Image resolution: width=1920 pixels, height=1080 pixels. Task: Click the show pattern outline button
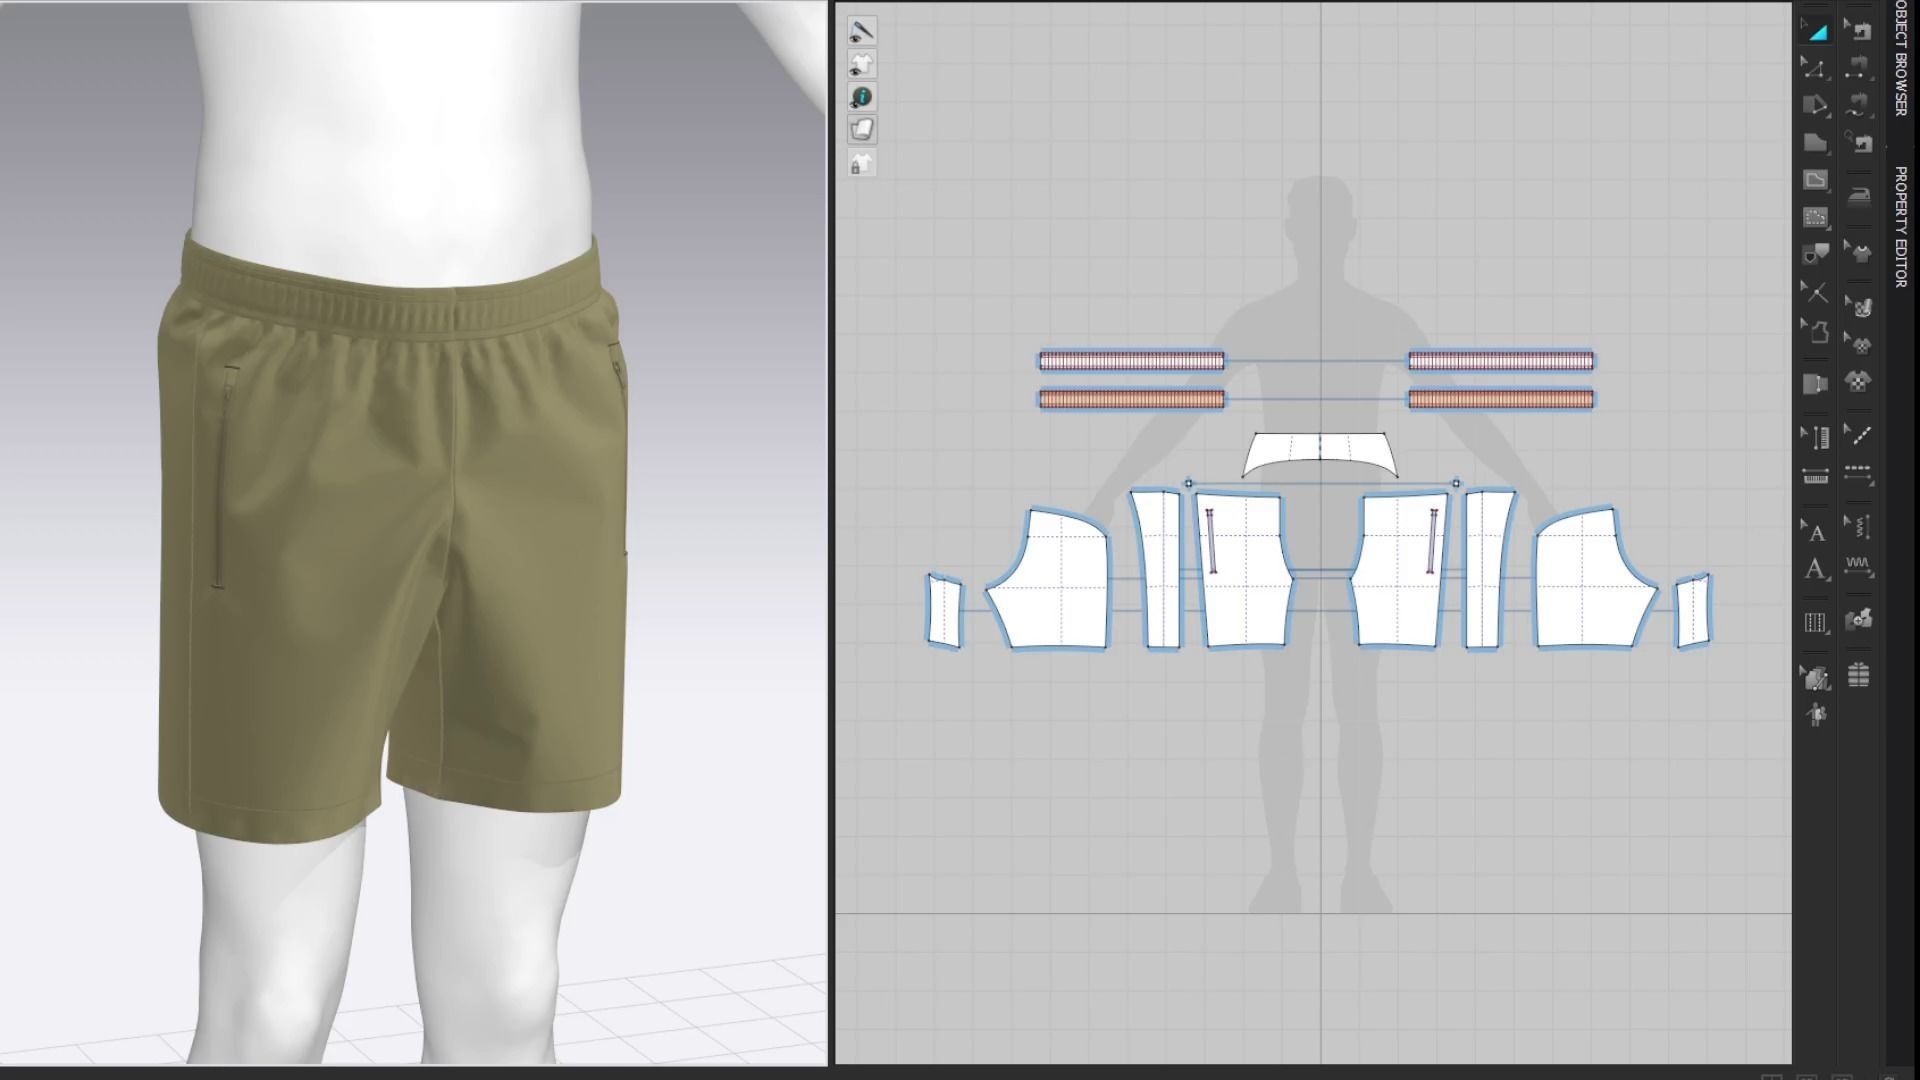pyautogui.click(x=861, y=130)
